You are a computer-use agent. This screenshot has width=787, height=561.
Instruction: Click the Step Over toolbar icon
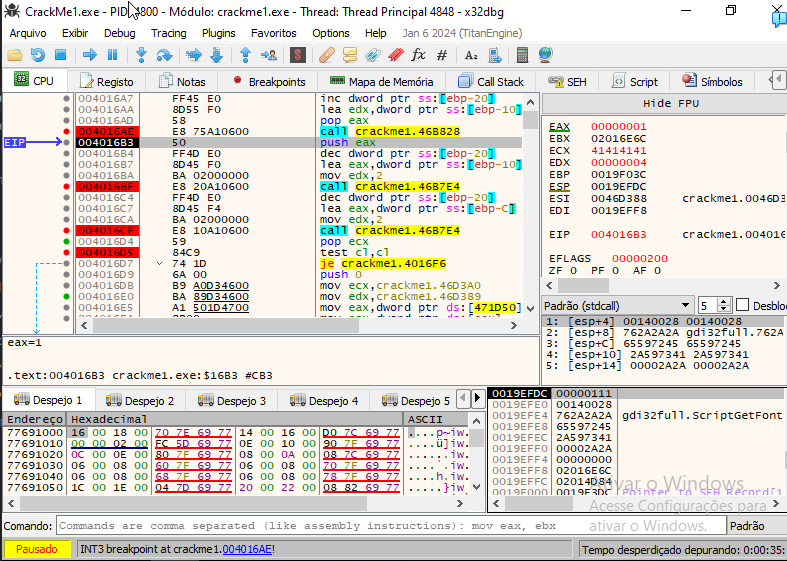click(164, 55)
